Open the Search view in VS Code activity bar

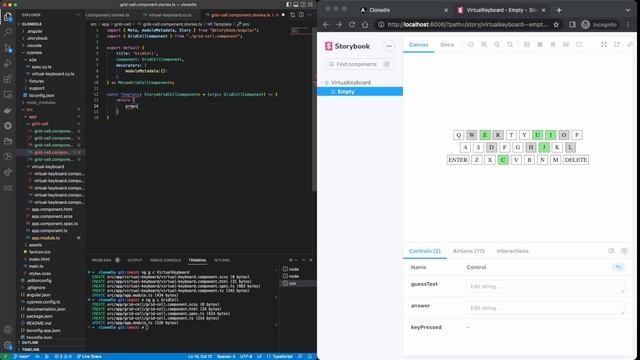pyautogui.click(x=8, y=32)
